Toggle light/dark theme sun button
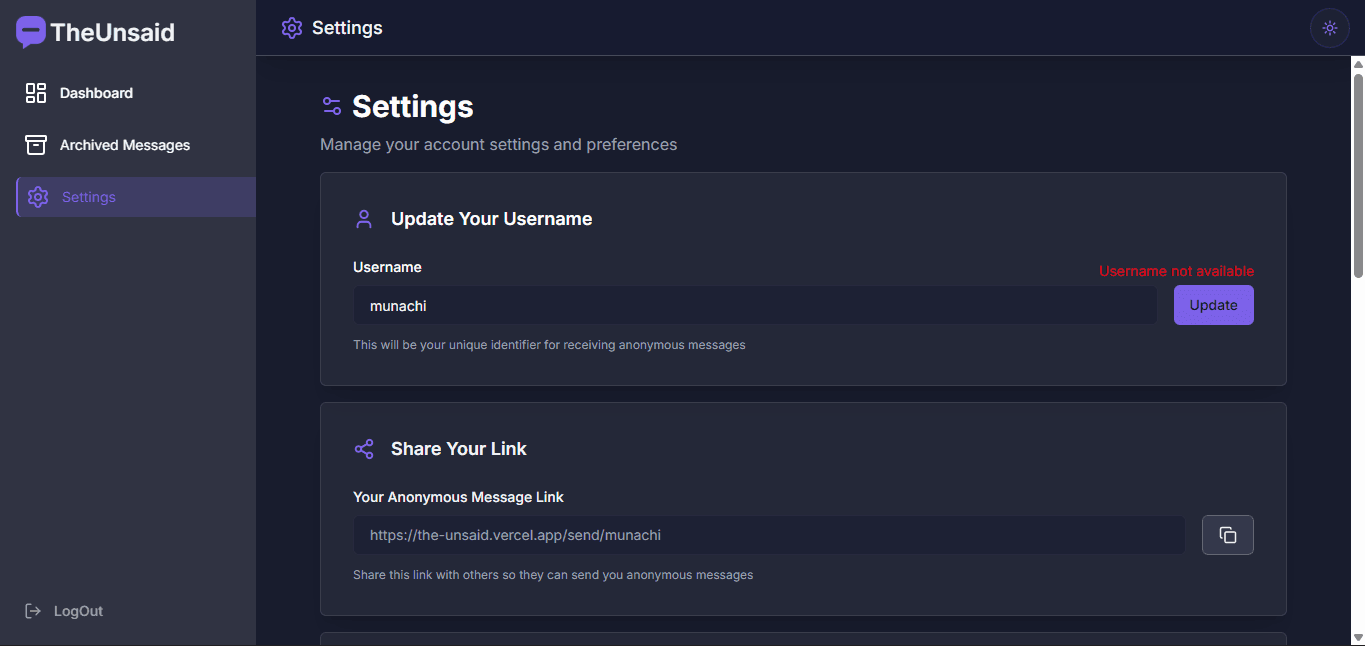 click(1330, 28)
